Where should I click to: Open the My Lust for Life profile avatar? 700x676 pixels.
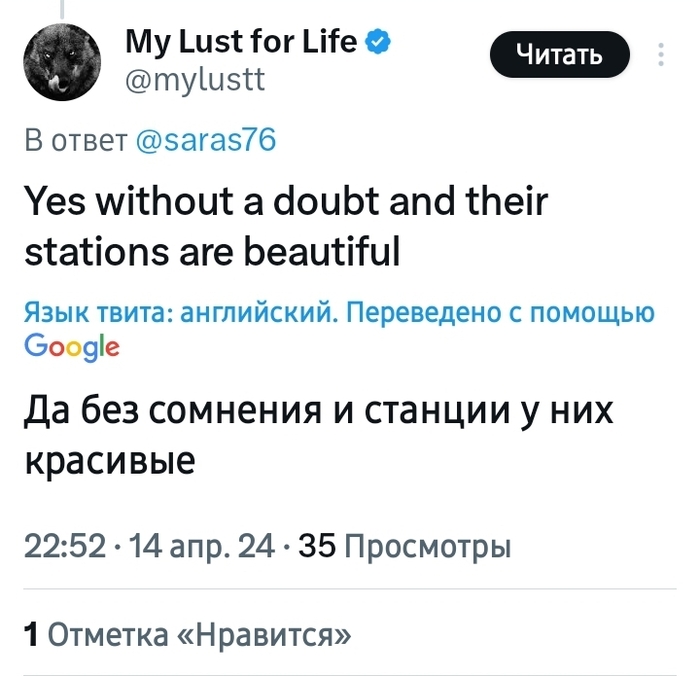point(62,62)
